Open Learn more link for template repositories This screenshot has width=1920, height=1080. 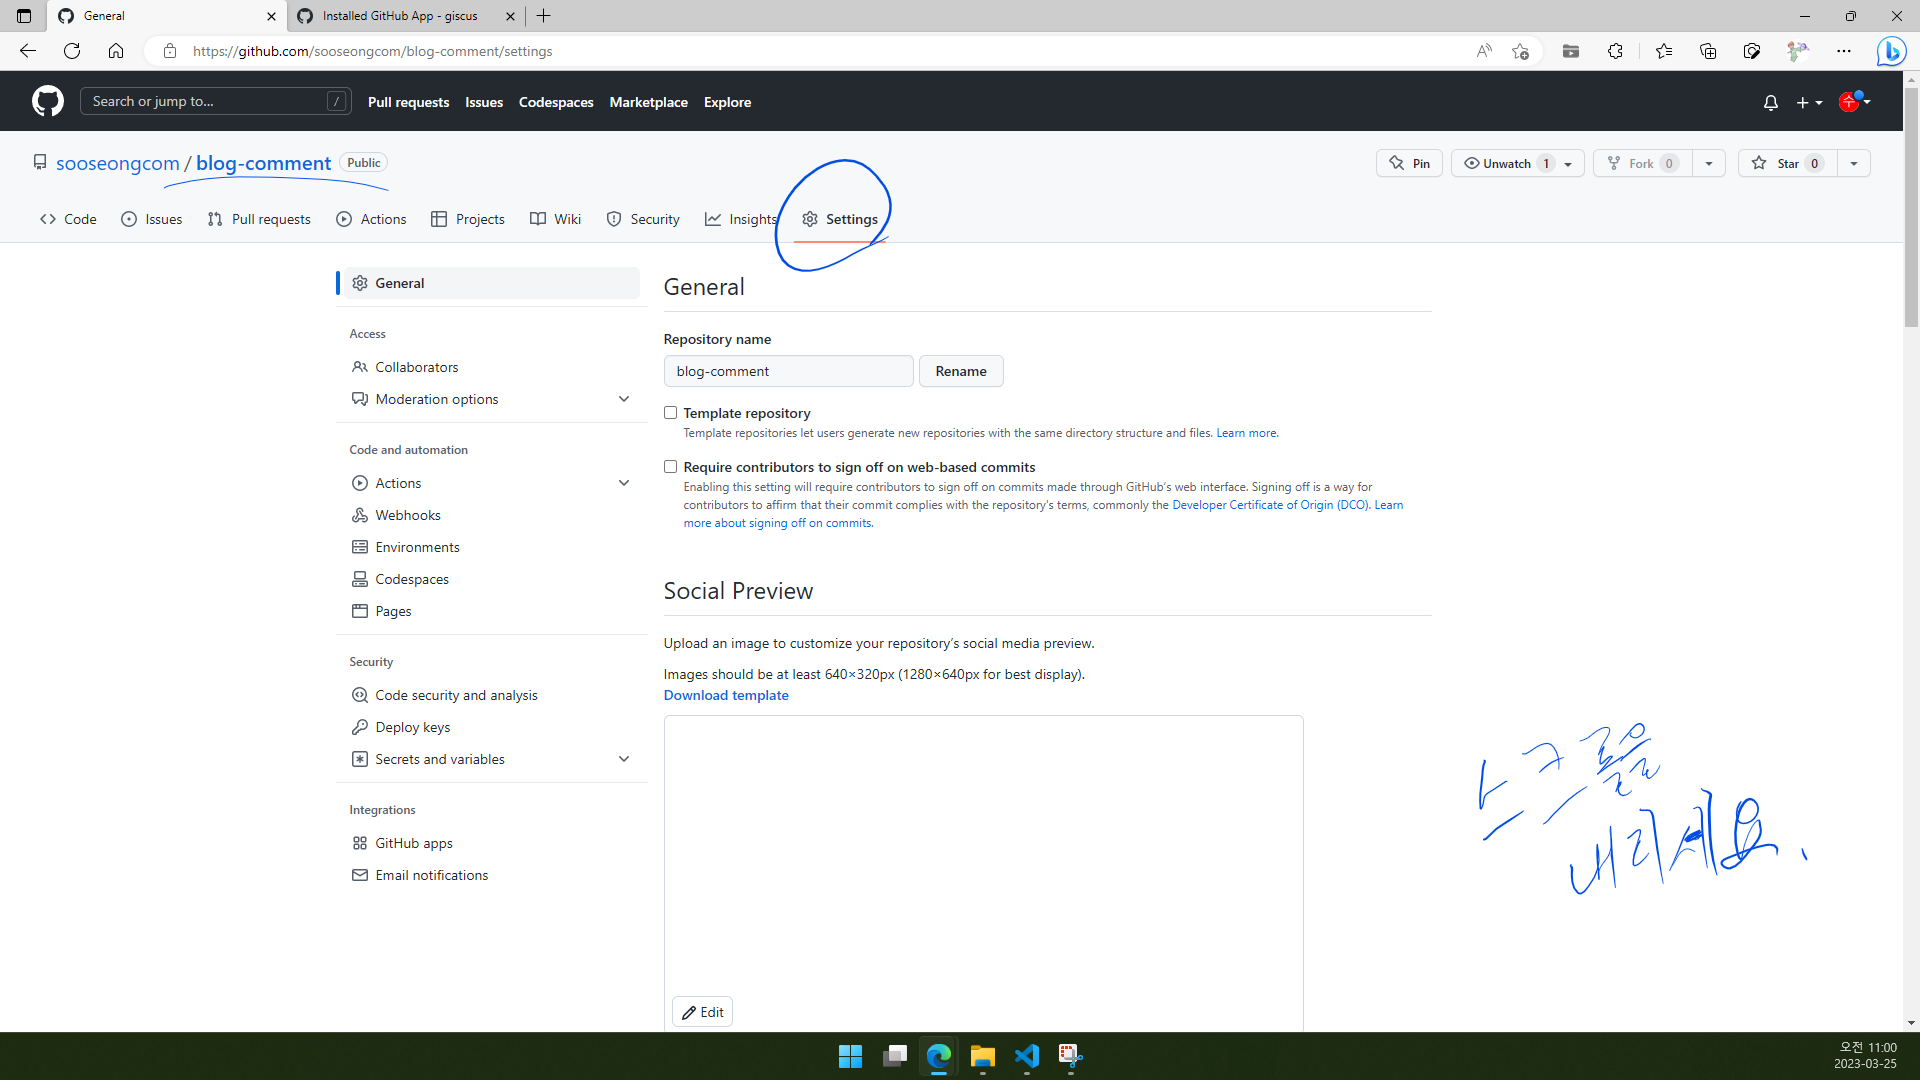(1246, 433)
